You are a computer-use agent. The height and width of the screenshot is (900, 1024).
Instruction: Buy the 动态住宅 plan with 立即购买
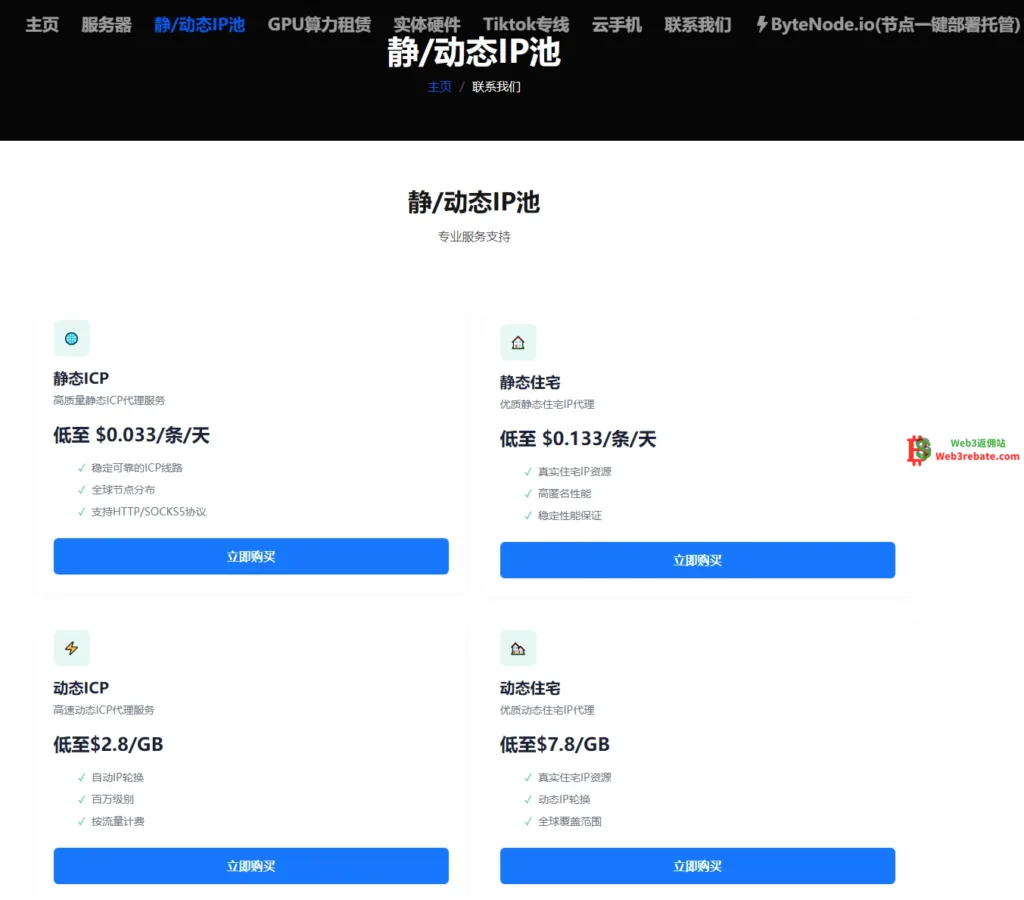697,866
